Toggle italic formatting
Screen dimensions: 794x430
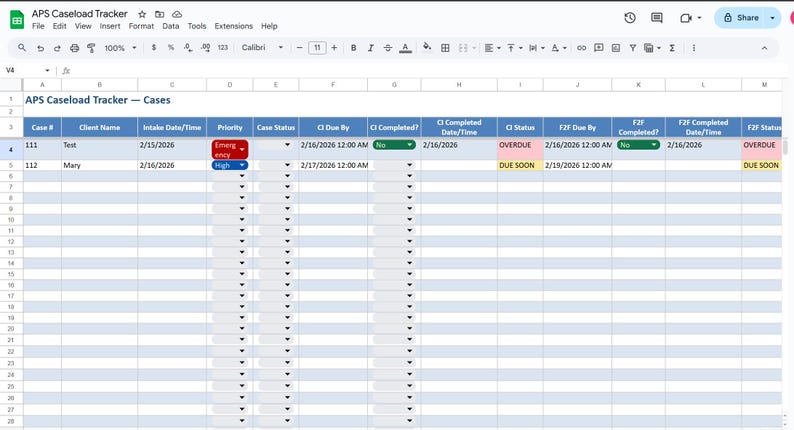371,48
